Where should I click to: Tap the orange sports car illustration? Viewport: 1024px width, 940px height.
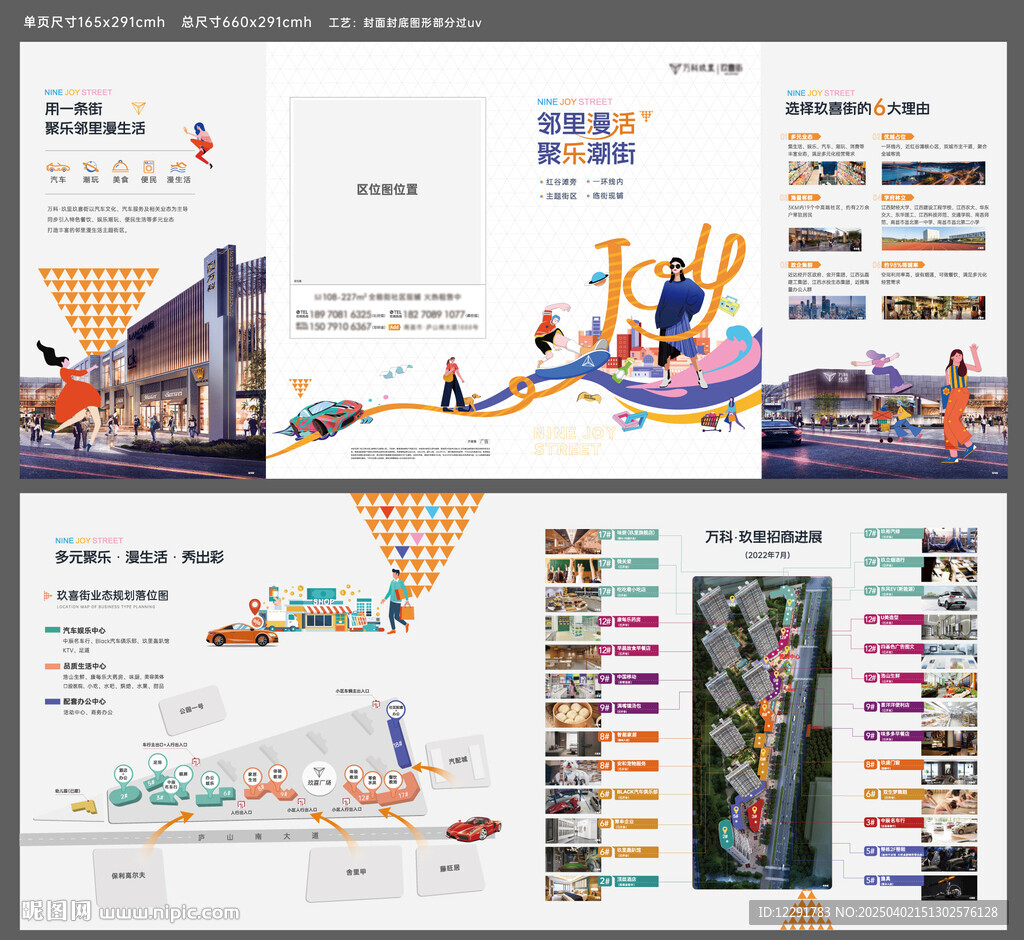click(242, 634)
